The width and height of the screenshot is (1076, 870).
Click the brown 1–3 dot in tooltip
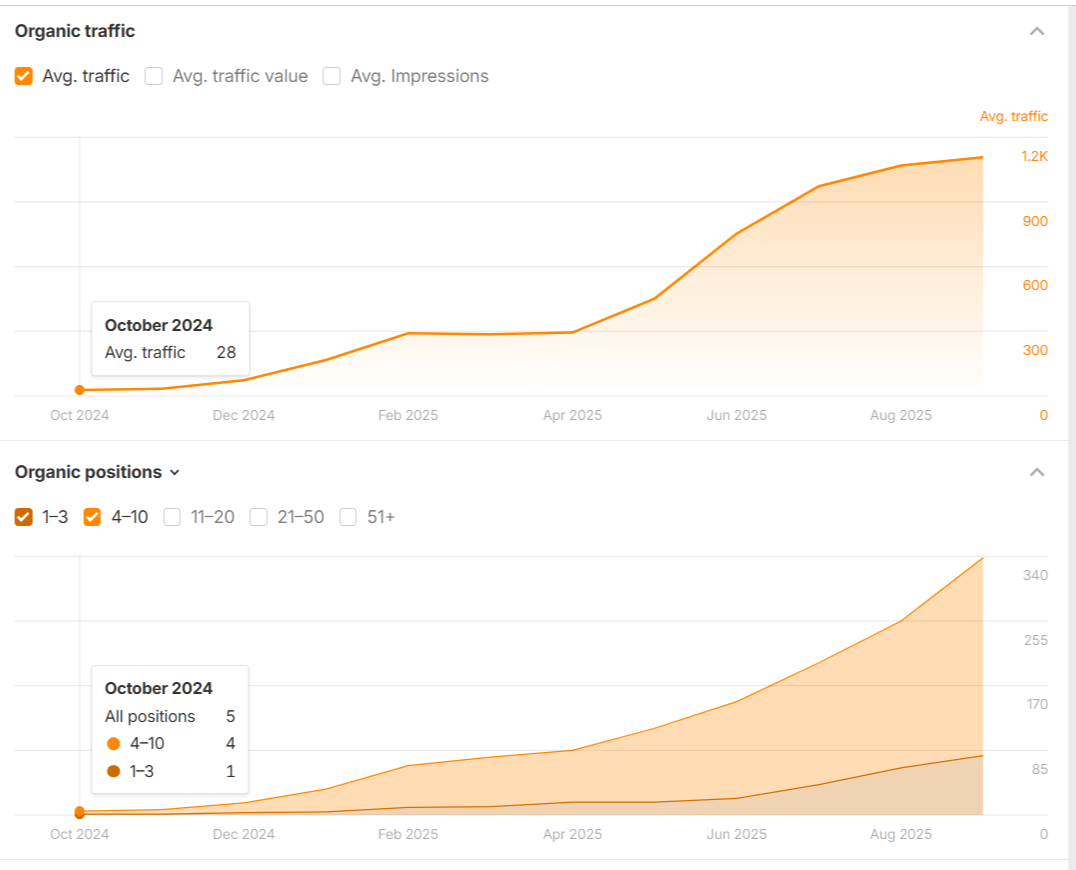tap(113, 772)
